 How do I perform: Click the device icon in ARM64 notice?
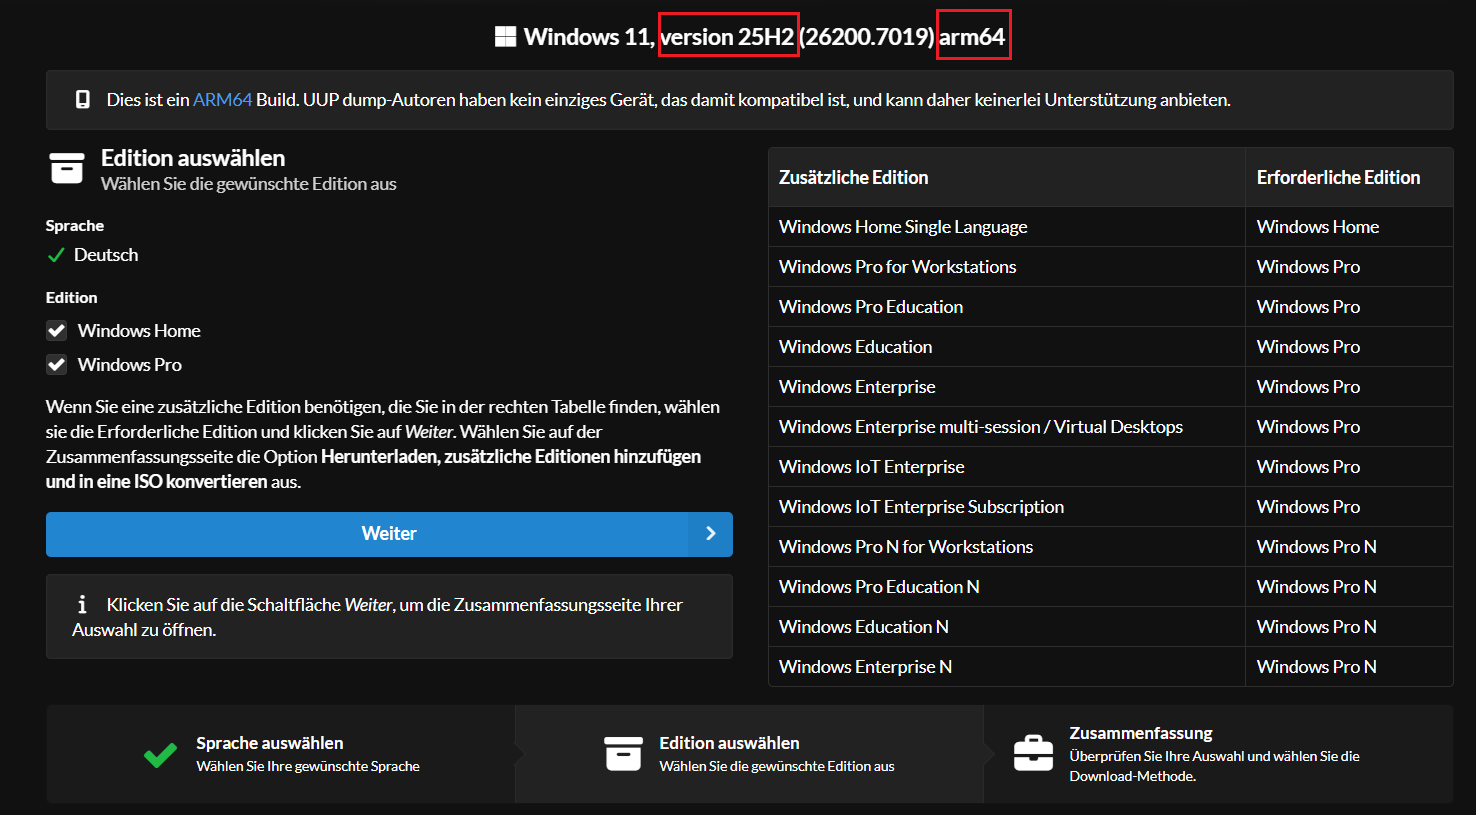click(83, 100)
